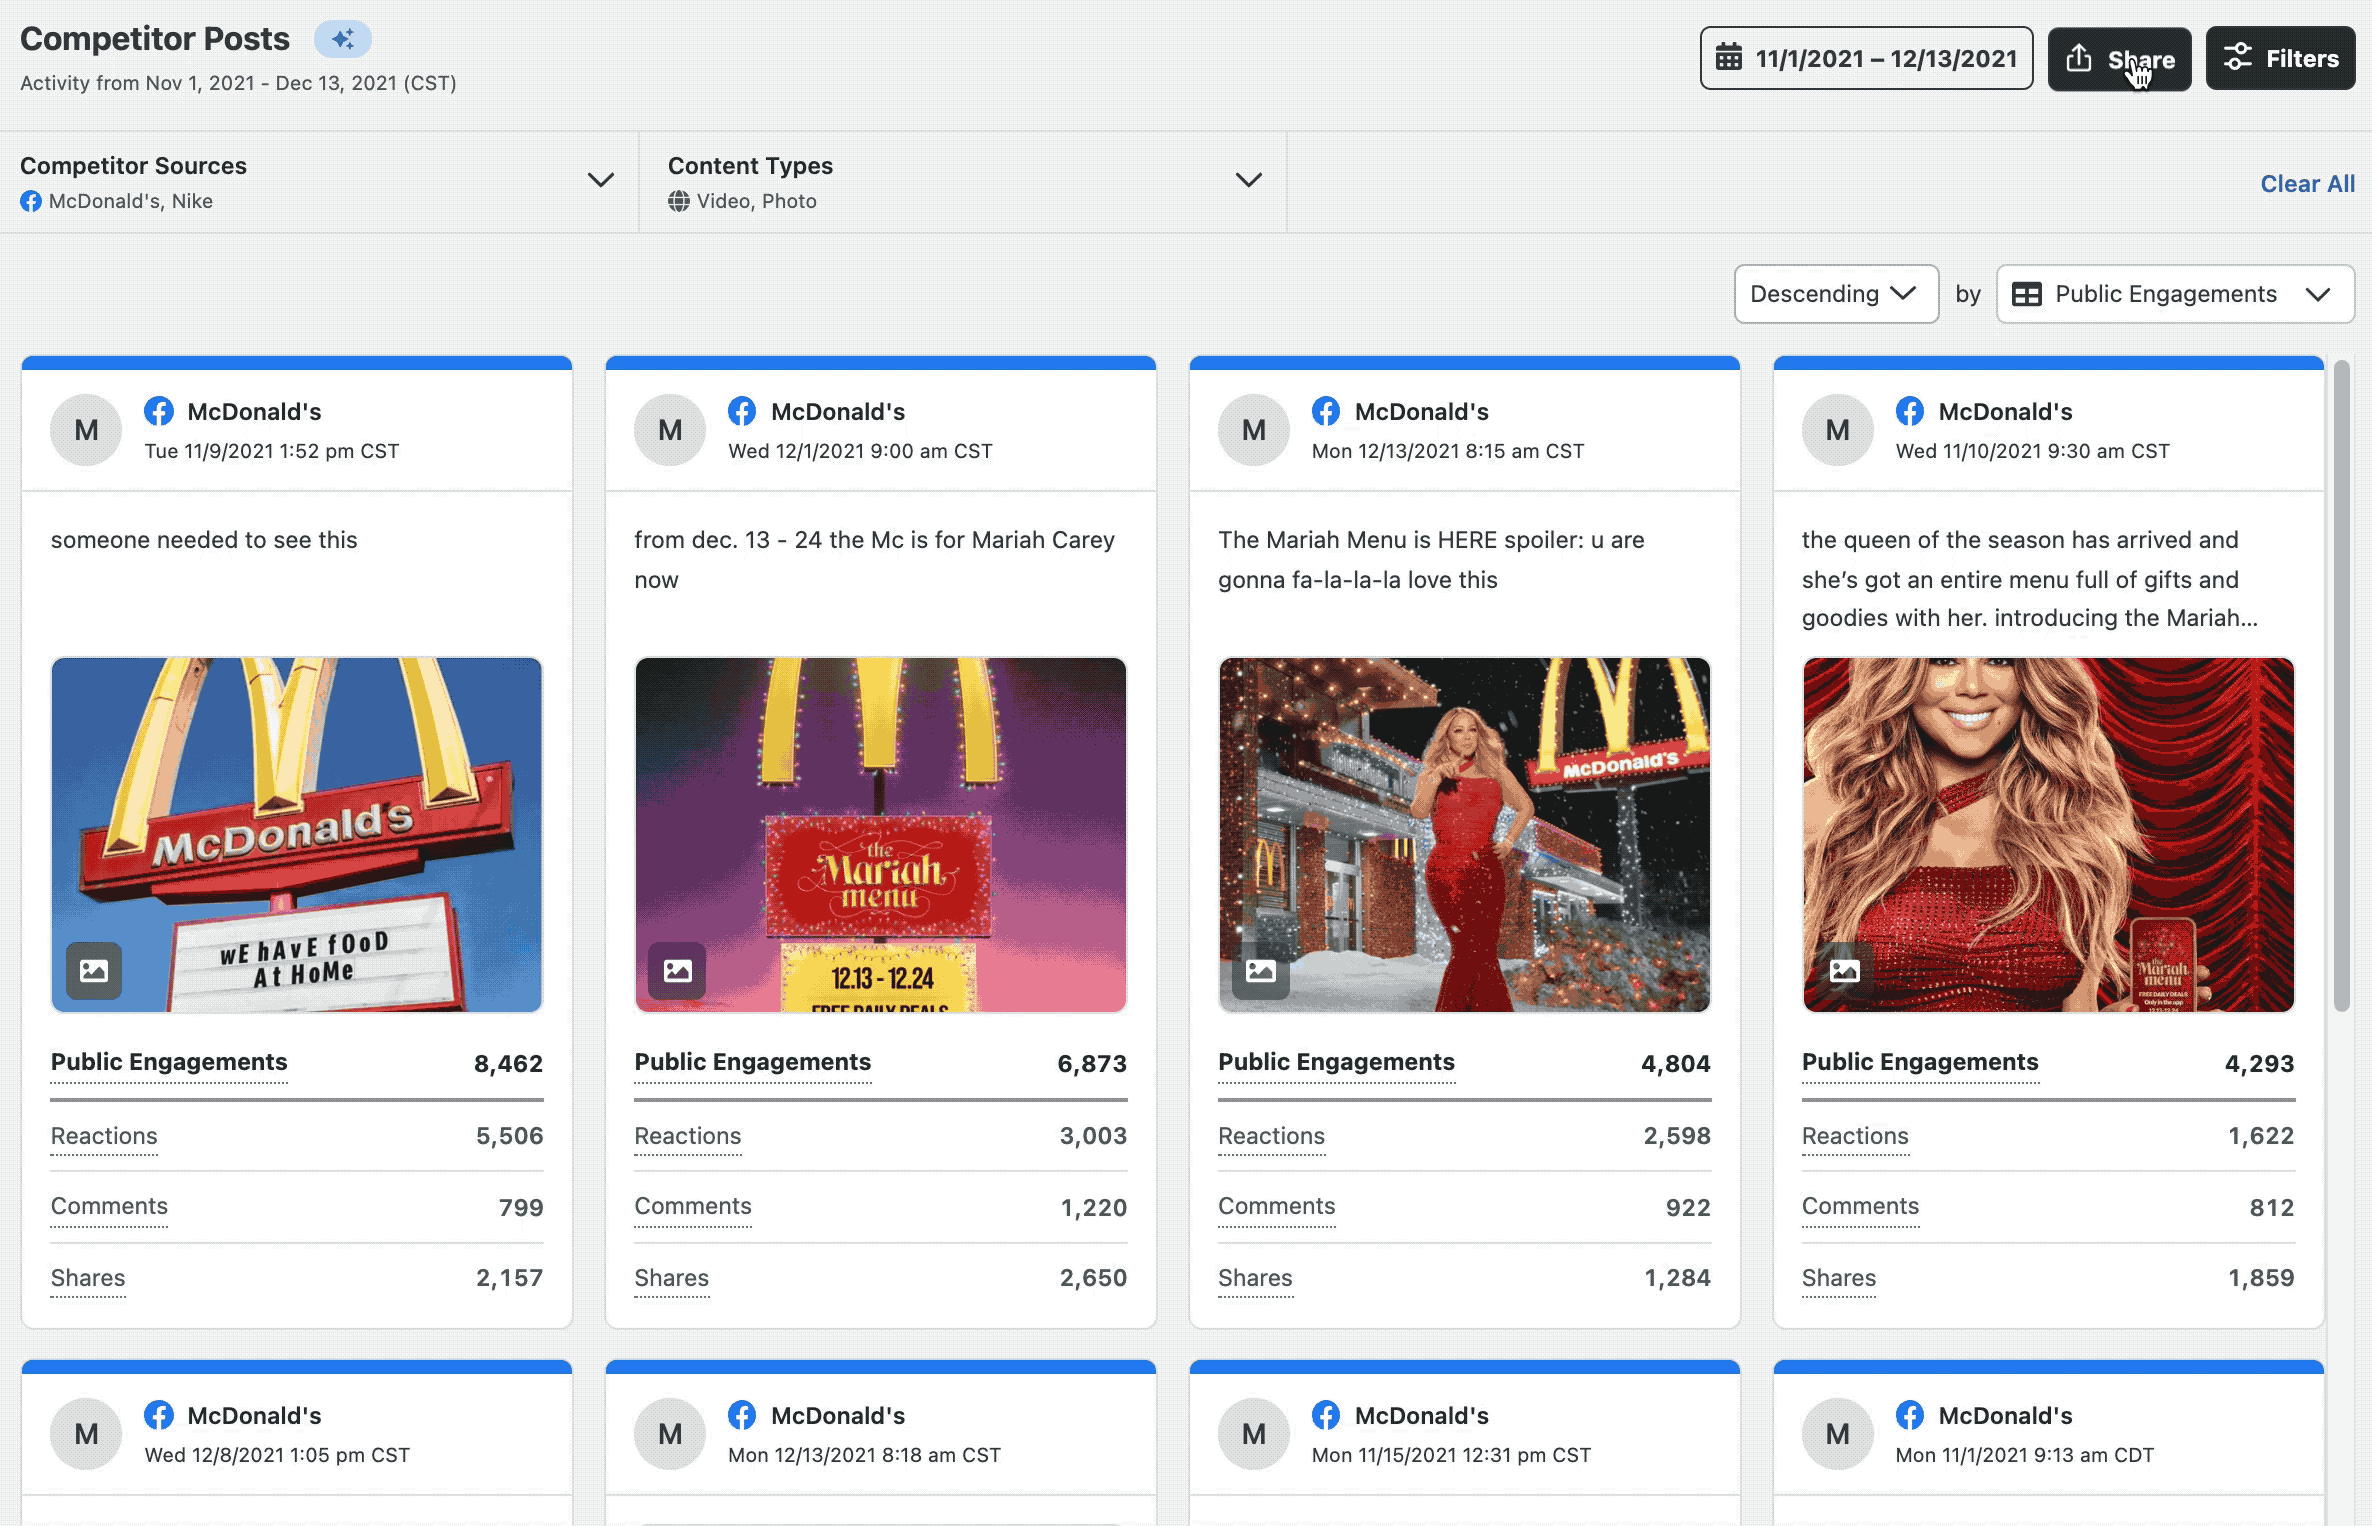Click timestamp 'Mon 11/1/2021 9:13 am CDT'
This screenshot has width=2372, height=1526.
(x=2025, y=1455)
